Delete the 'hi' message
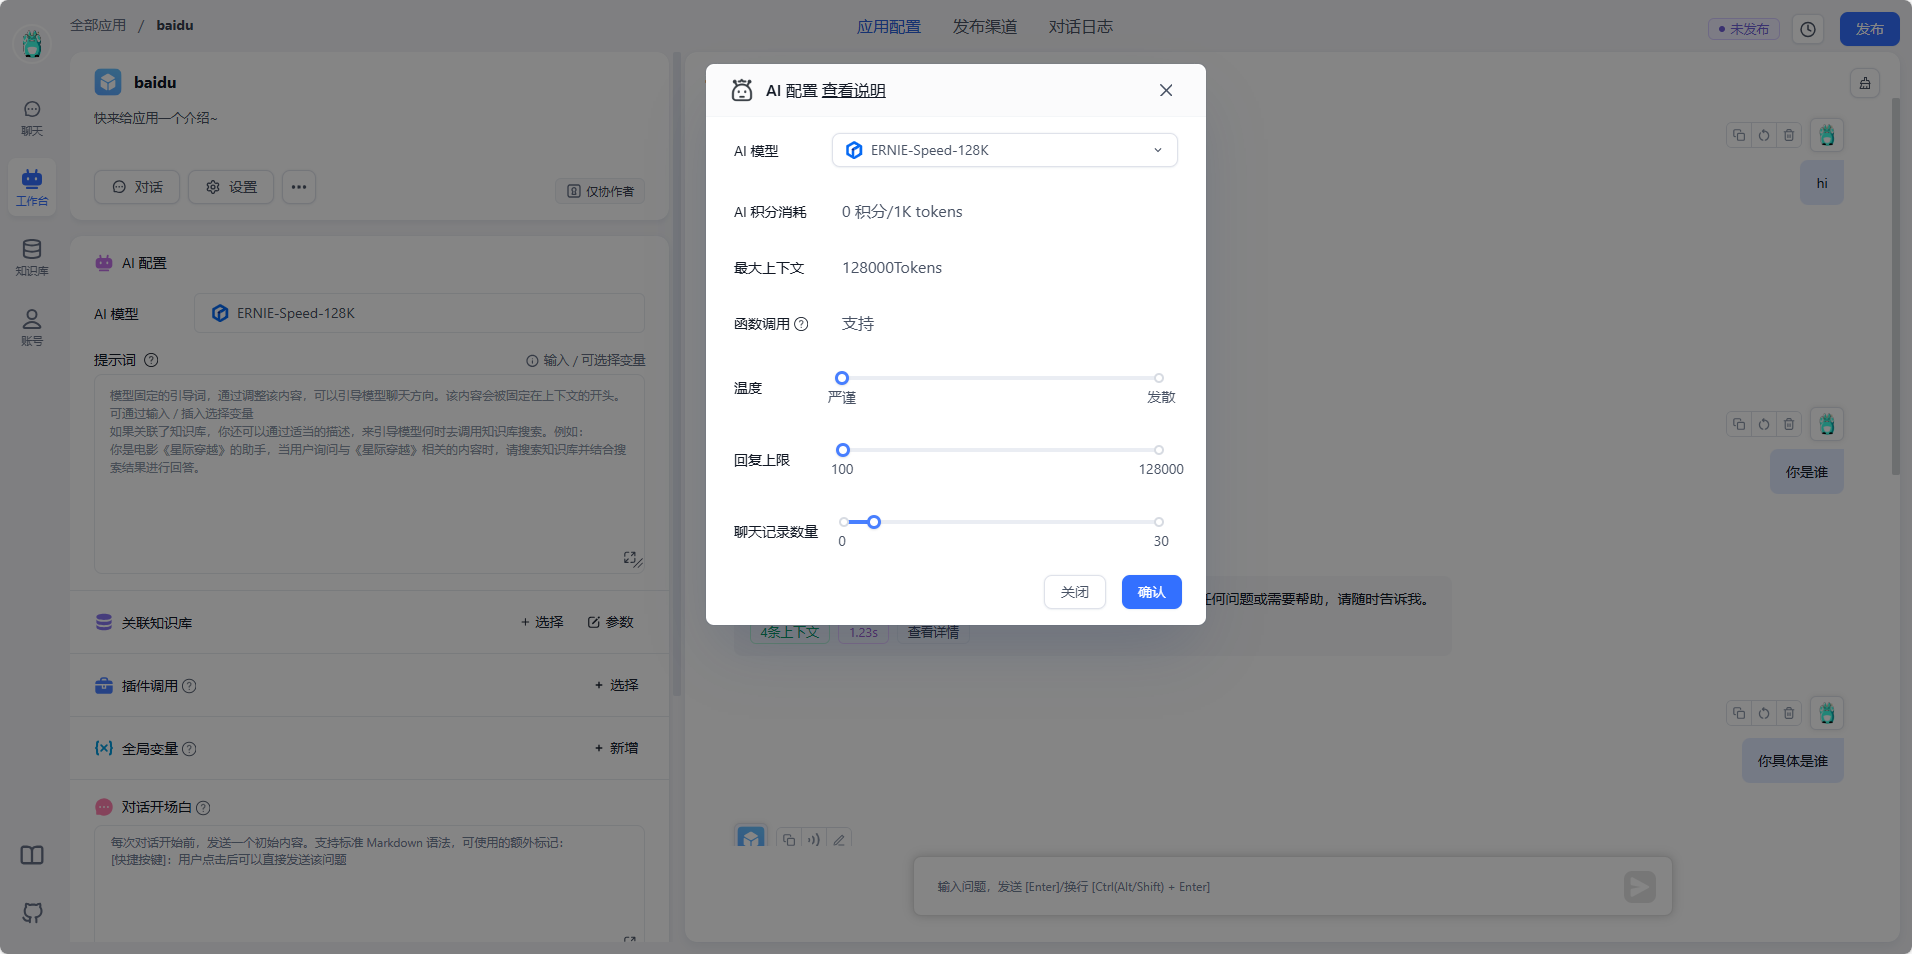 click(1789, 135)
